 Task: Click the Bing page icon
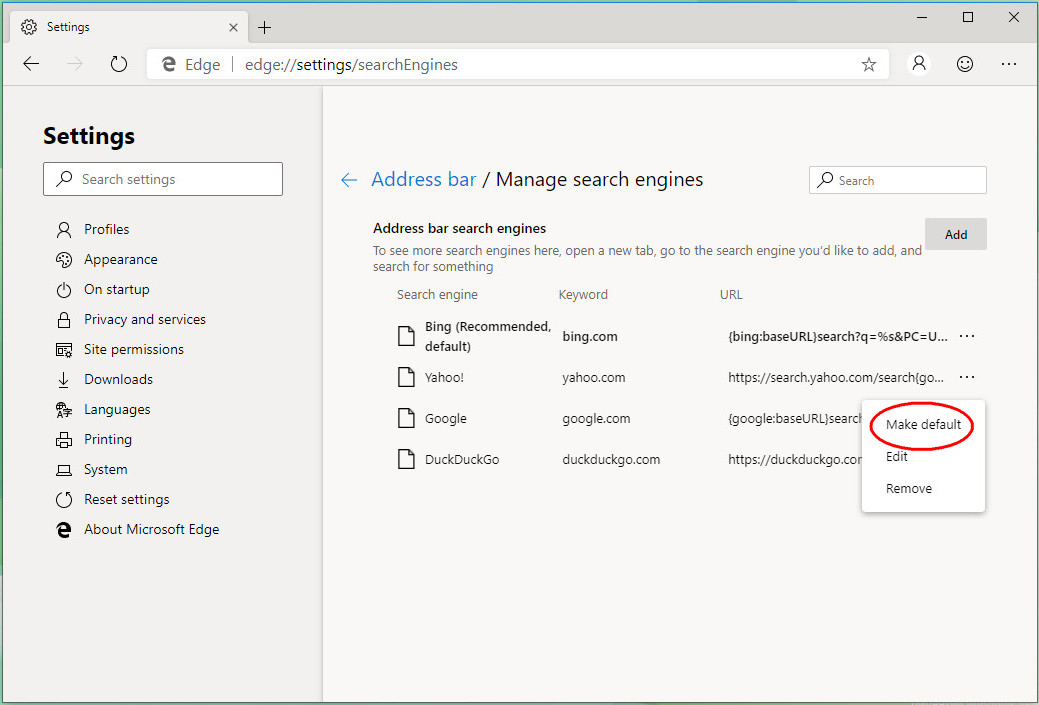tap(406, 336)
